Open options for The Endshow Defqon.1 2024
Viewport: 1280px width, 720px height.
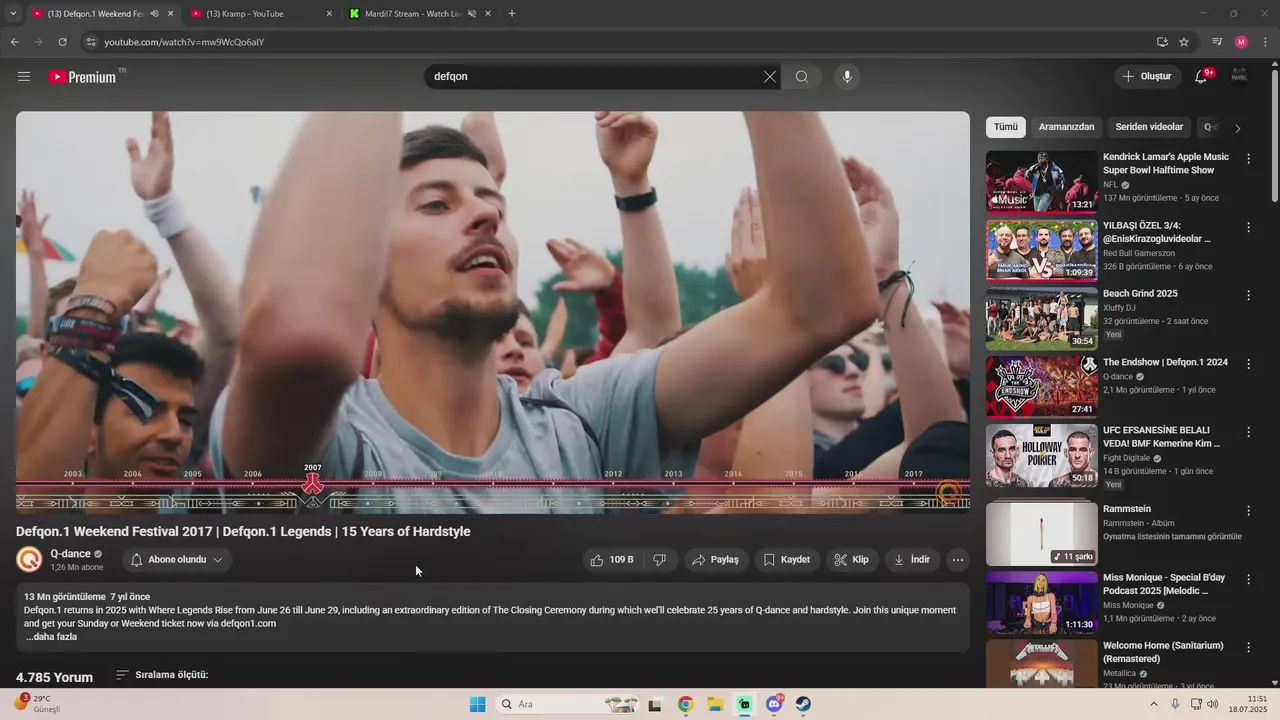[1248, 364]
